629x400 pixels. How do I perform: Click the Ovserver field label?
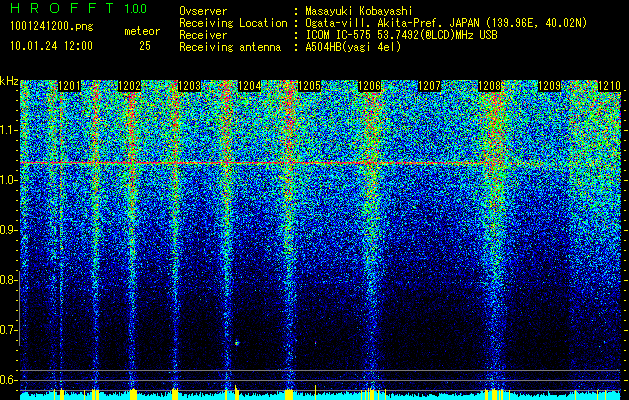[203, 11]
